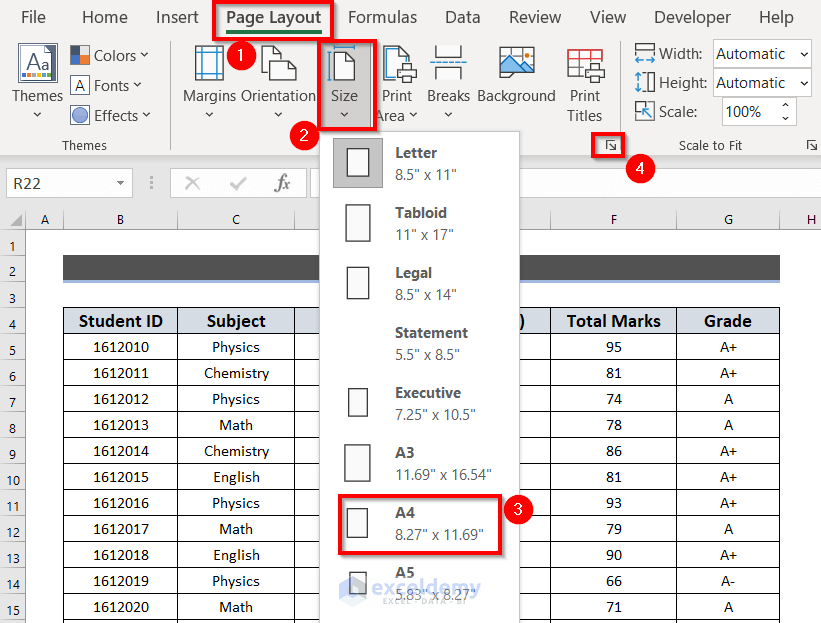
Task: Click cell with Student ID 1612014
Action: tap(120, 451)
